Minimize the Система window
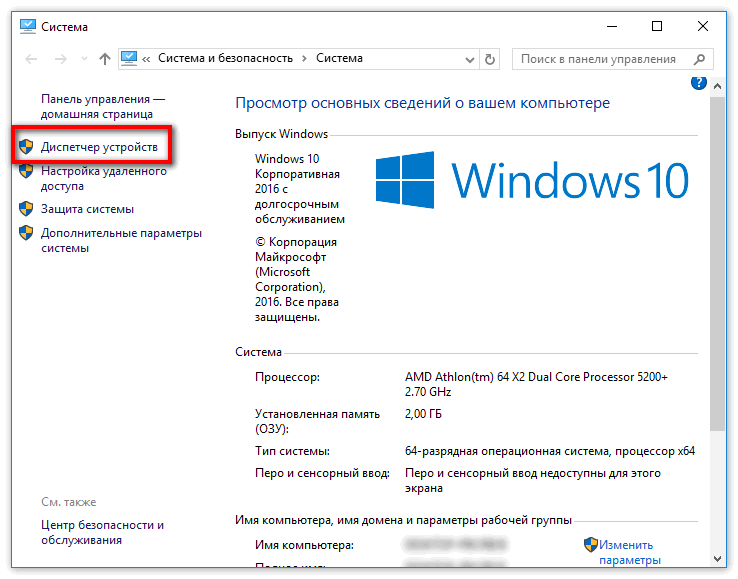This screenshot has width=738, height=579. 612,26
